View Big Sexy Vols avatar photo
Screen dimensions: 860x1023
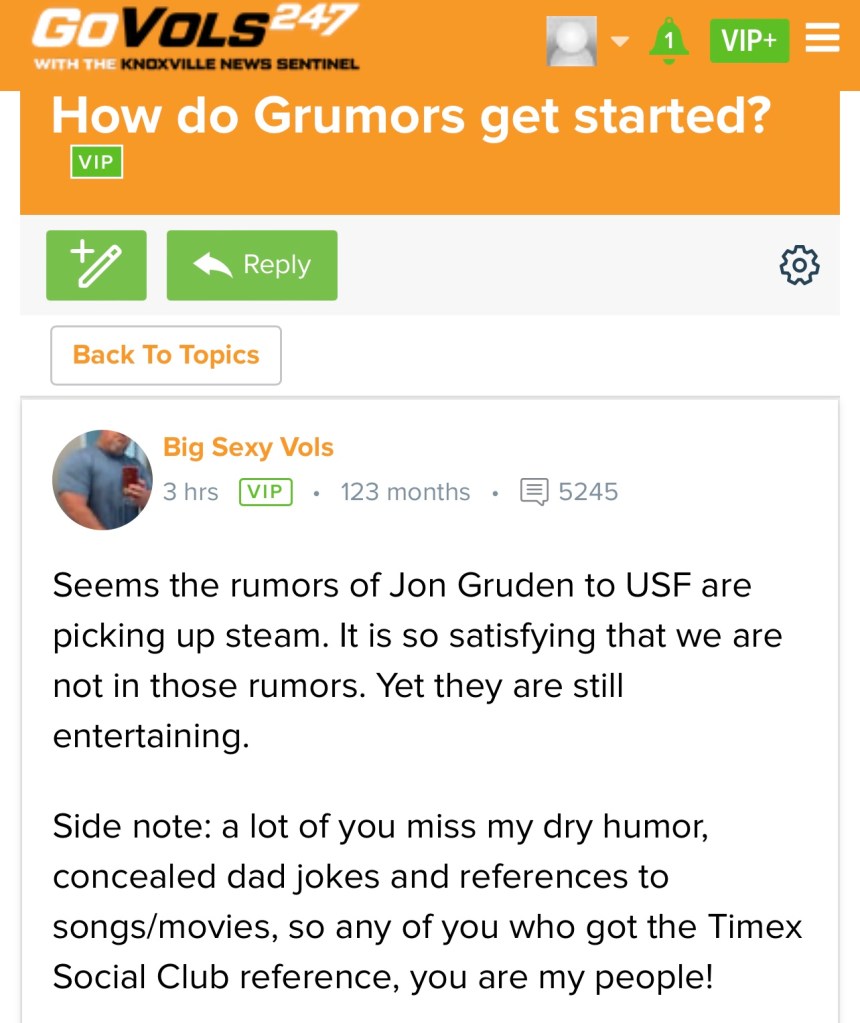pos(102,480)
